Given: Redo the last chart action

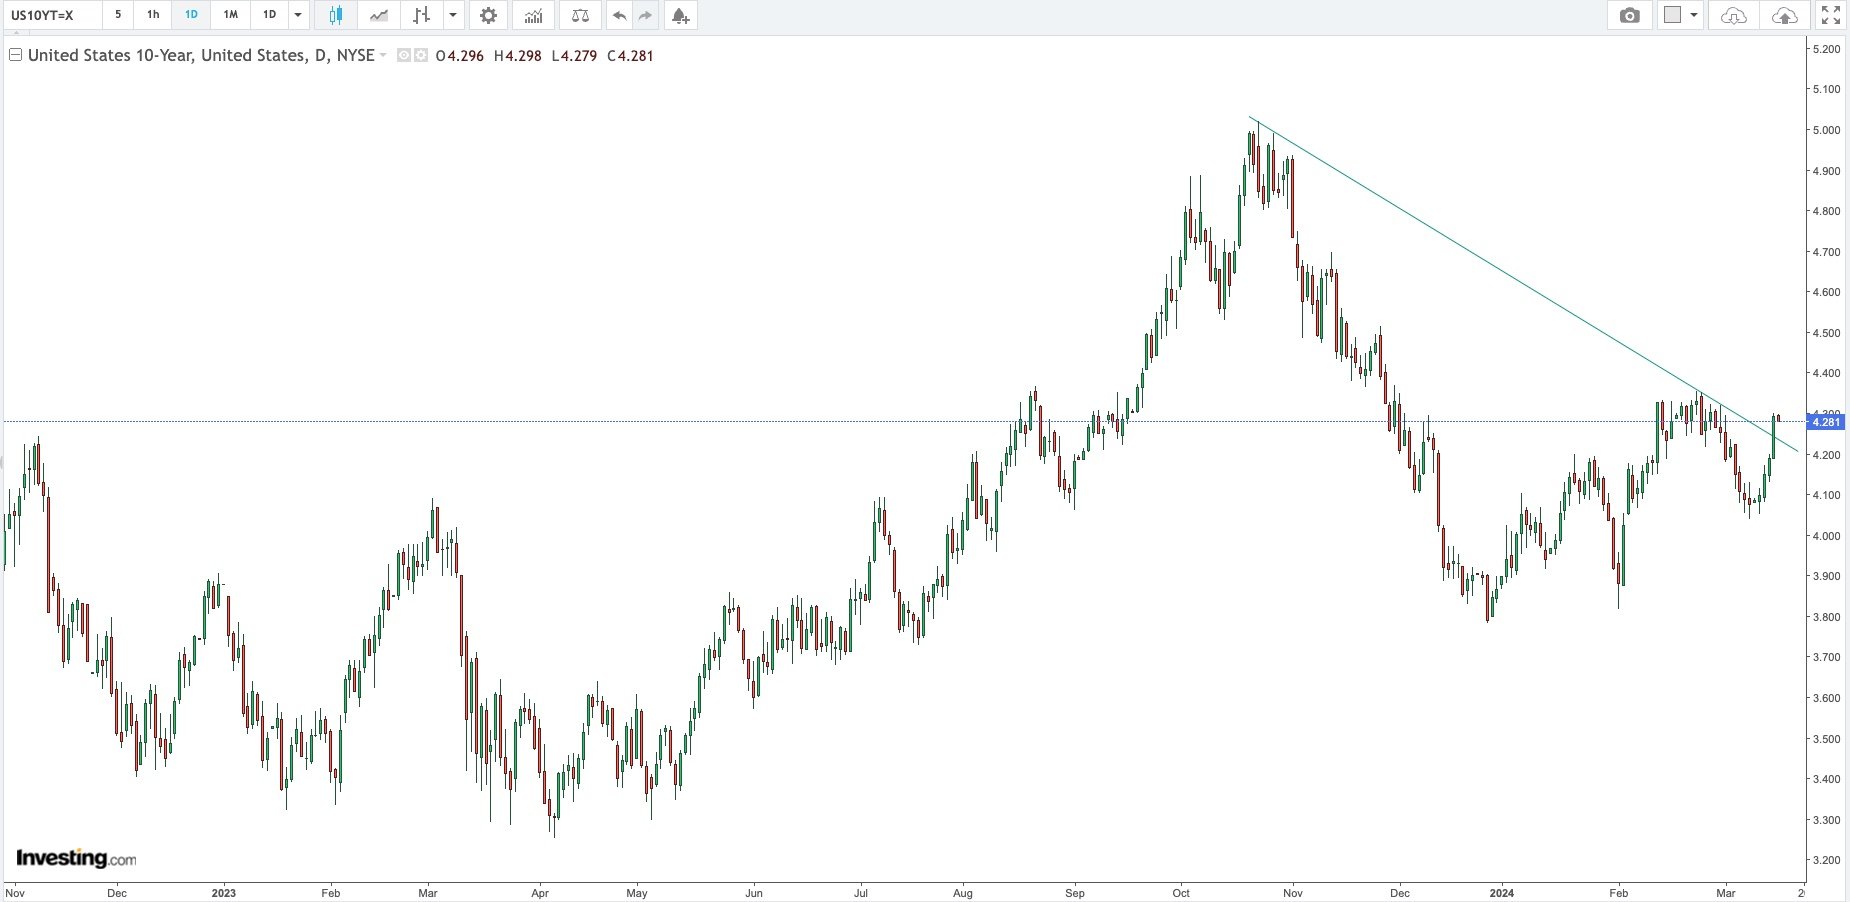Looking at the screenshot, I should (x=645, y=15).
